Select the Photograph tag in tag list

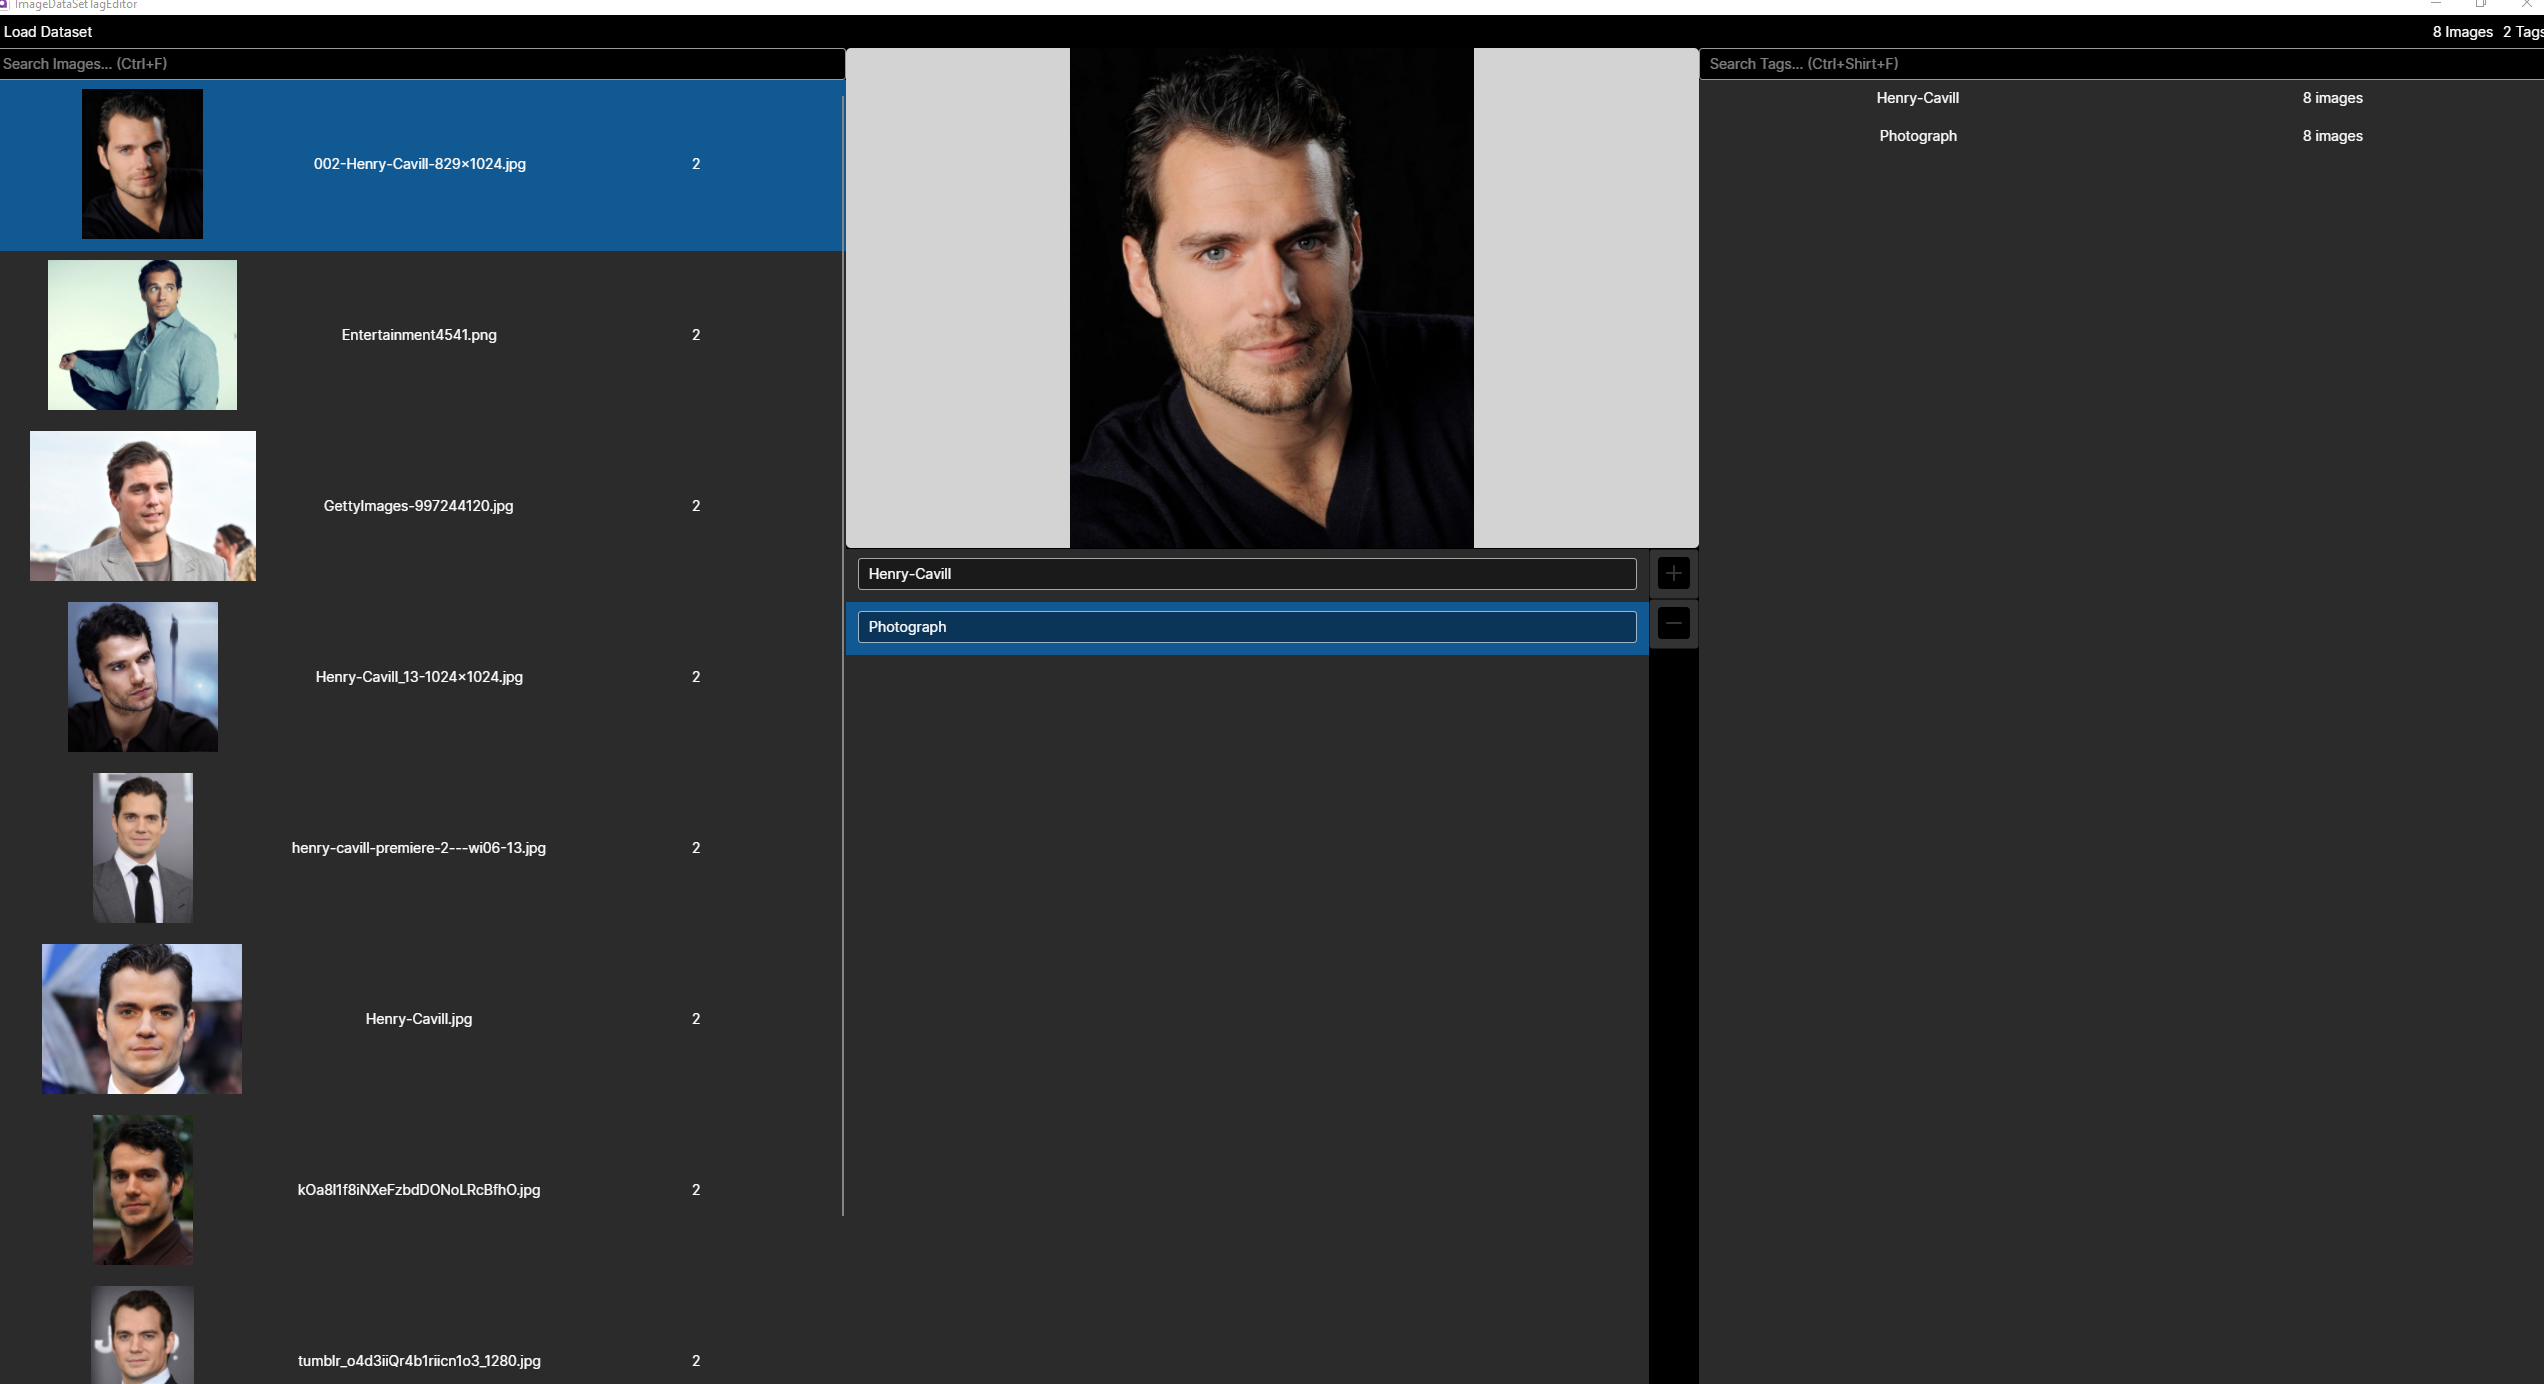(1917, 136)
